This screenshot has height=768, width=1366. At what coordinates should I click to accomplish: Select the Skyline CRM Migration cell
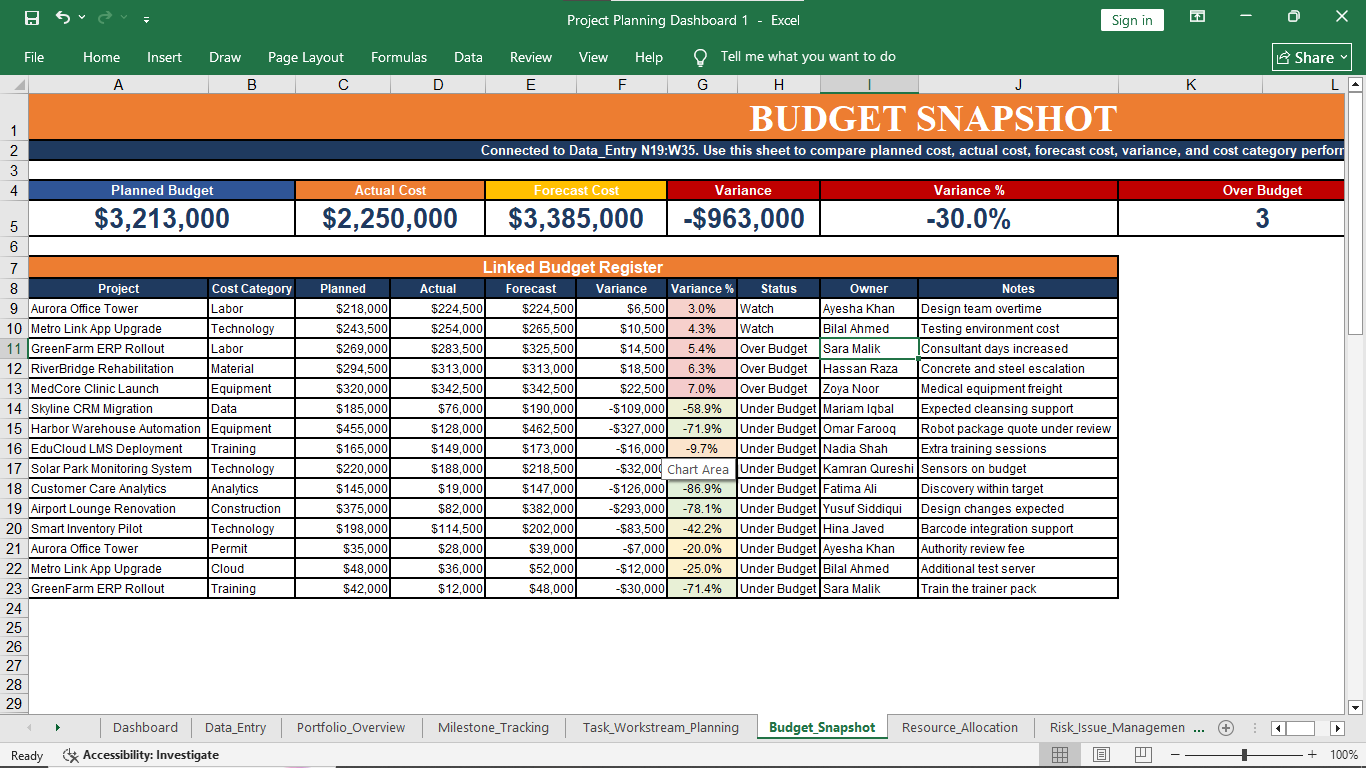(118, 409)
